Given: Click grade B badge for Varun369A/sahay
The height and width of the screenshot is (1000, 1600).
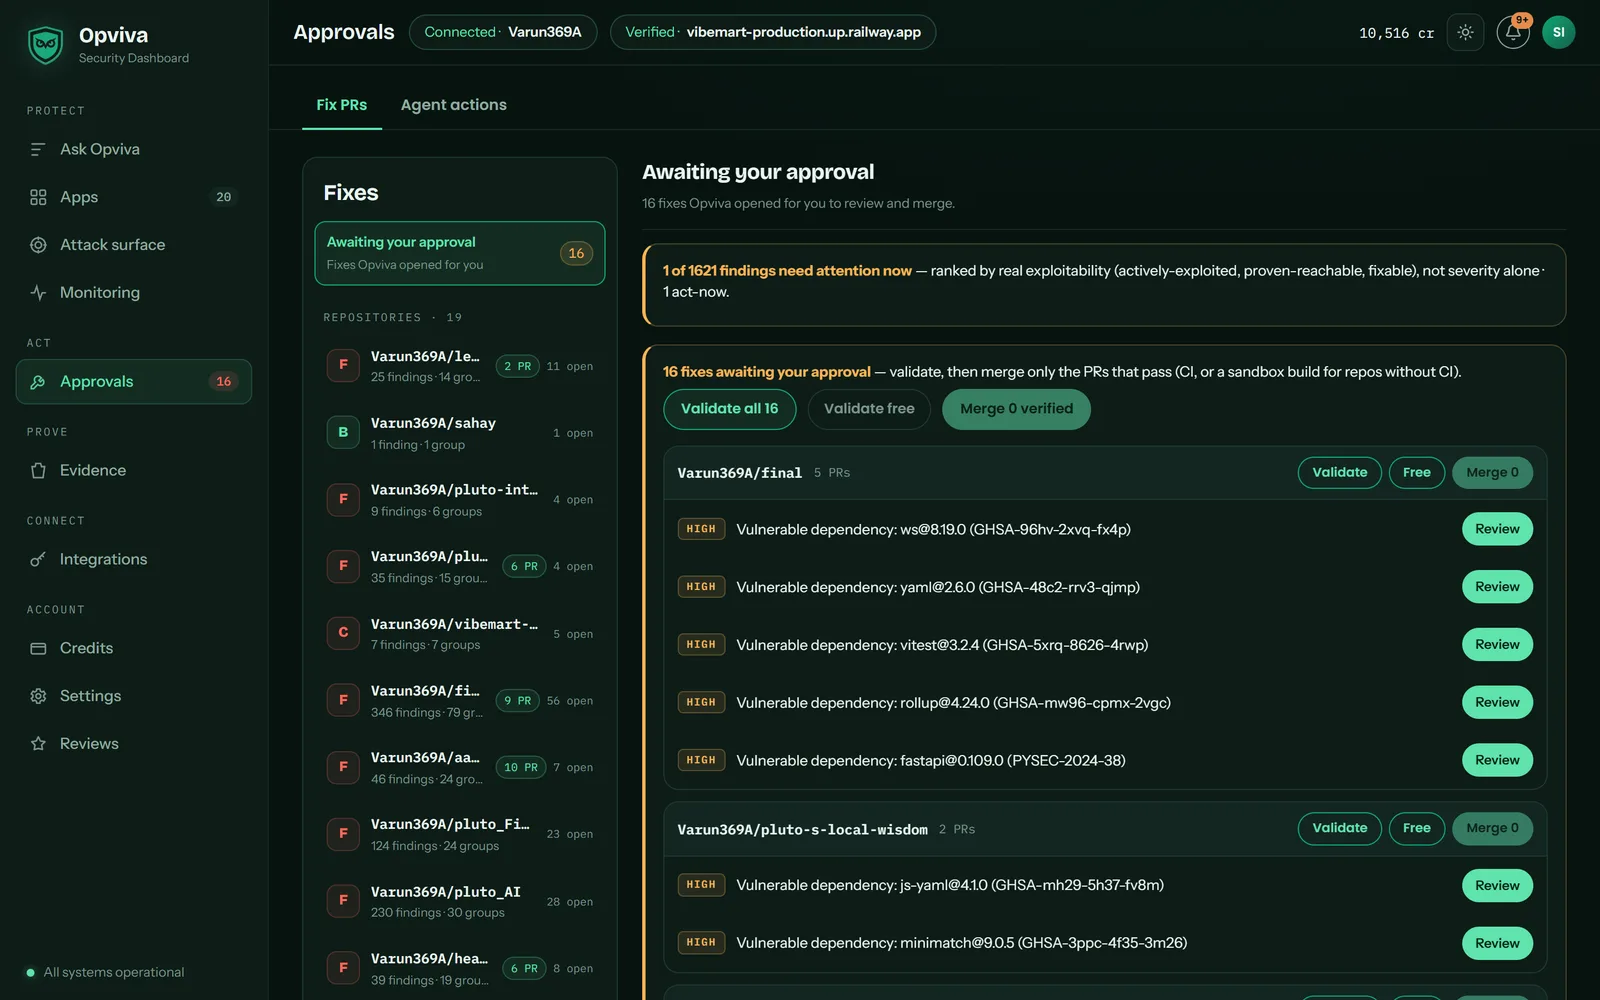Looking at the screenshot, I should [343, 432].
